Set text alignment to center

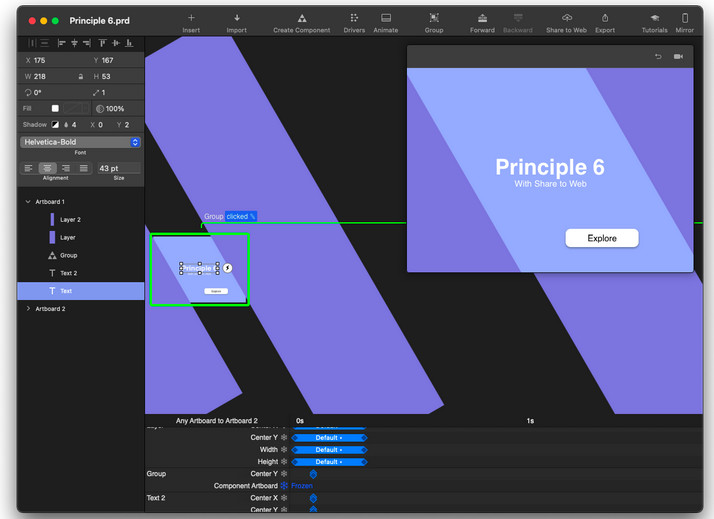(47, 168)
